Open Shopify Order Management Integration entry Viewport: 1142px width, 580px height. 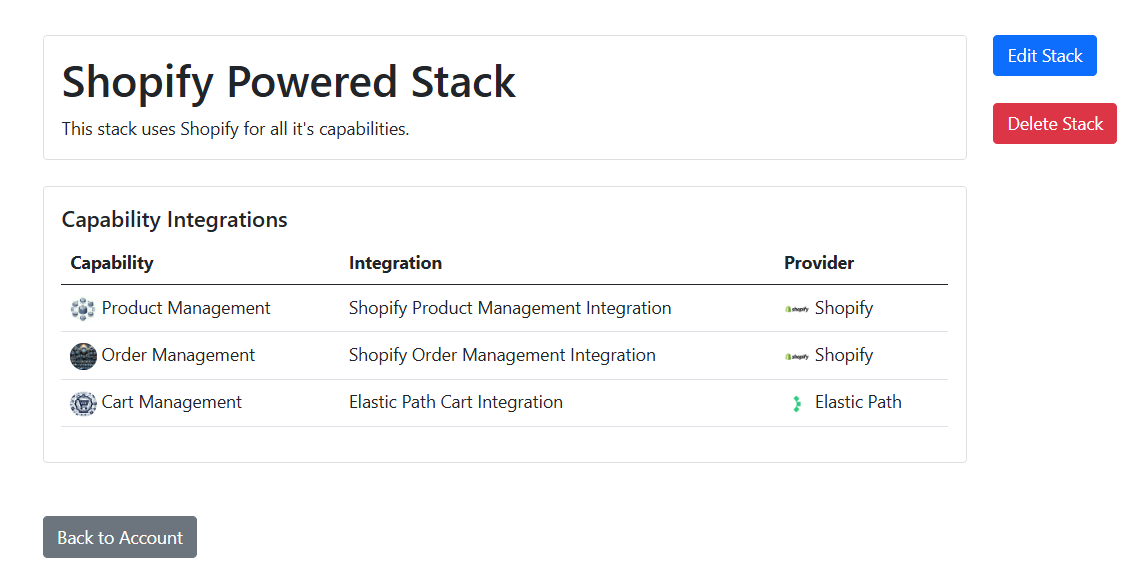click(502, 355)
